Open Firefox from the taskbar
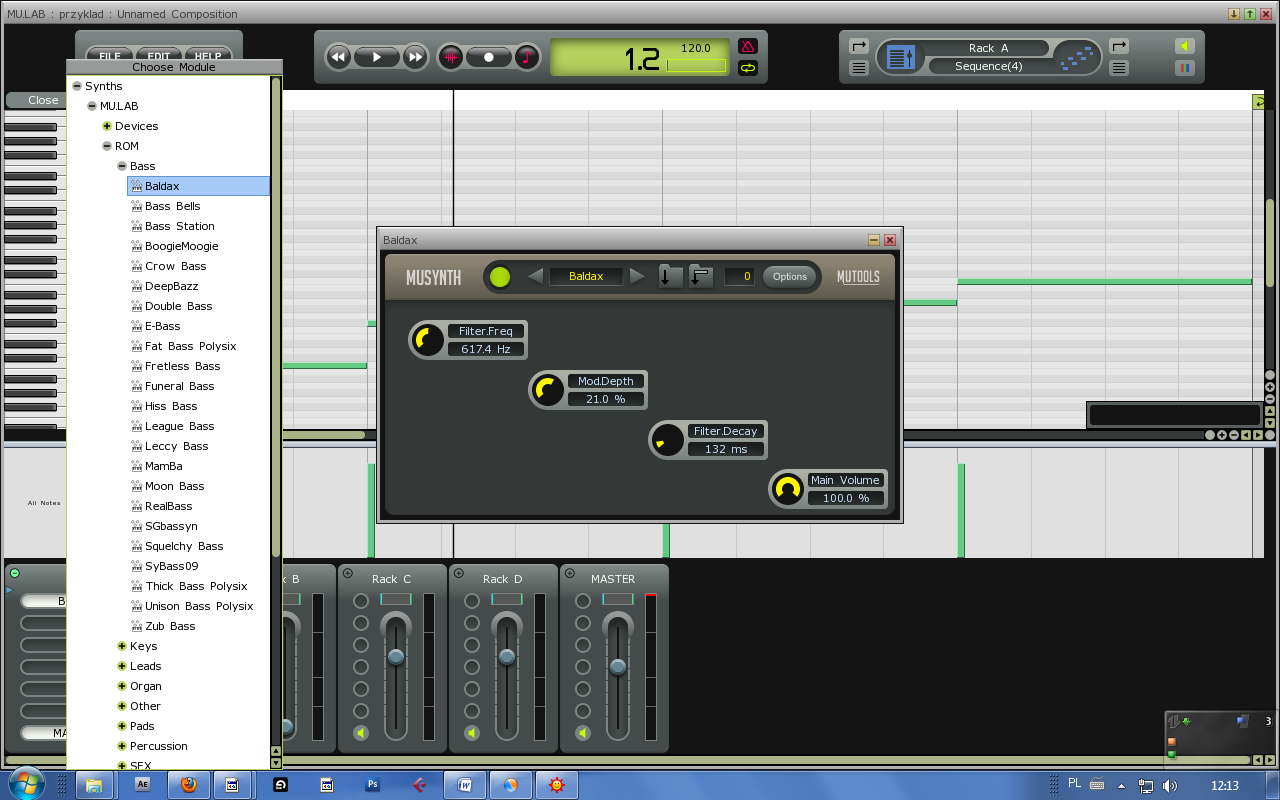The width and height of the screenshot is (1280, 800). [x=188, y=785]
